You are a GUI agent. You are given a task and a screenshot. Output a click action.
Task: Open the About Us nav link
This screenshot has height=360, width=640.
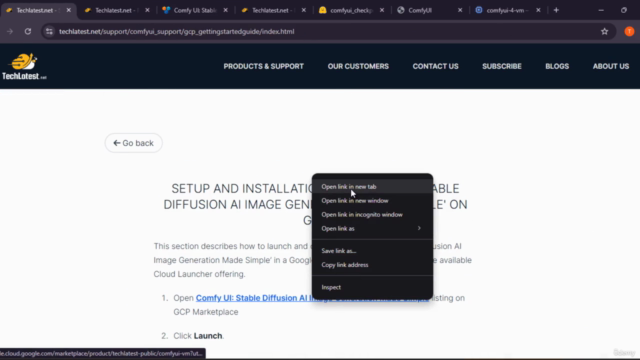[611, 66]
